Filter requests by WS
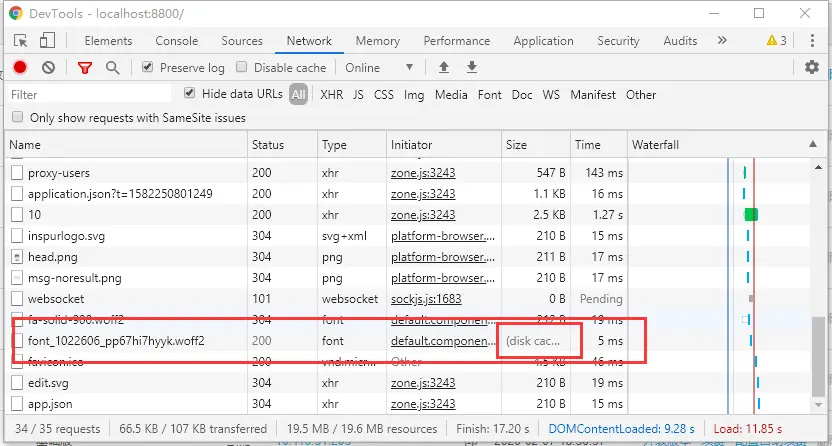 (551, 95)
